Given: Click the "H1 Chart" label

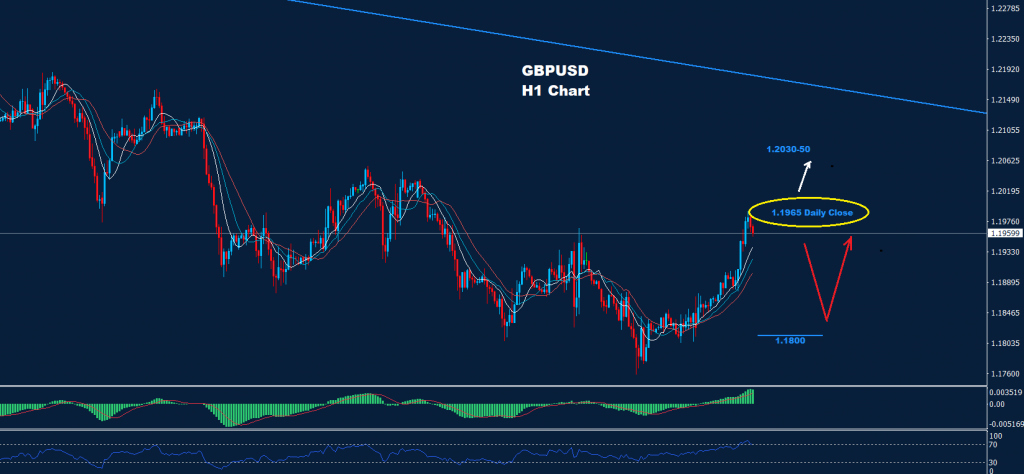Looking at the screenshot, I should (x=555, y=91).
